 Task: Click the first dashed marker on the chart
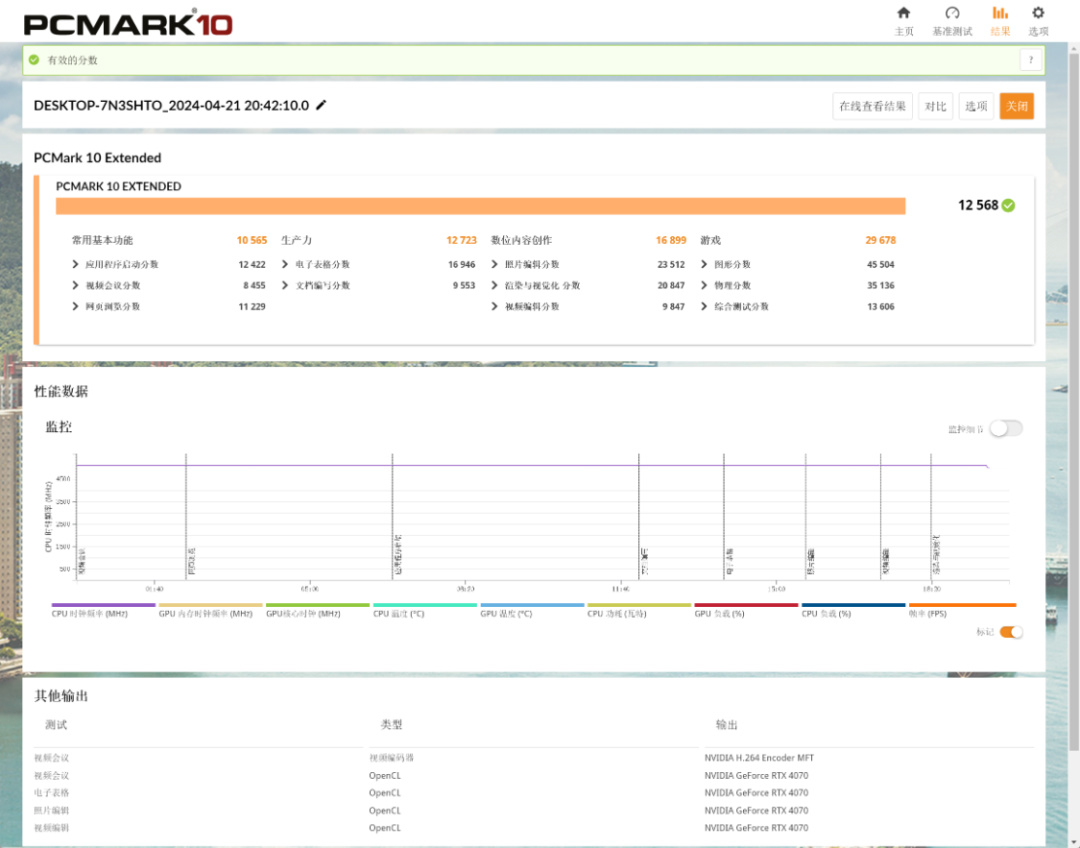(x=76, y=517)
